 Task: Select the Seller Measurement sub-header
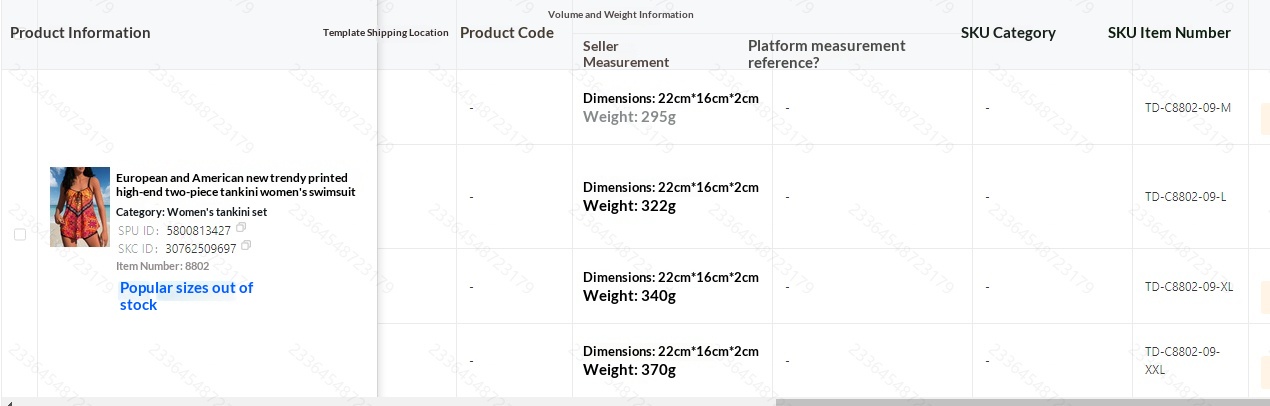pos(626,54)
